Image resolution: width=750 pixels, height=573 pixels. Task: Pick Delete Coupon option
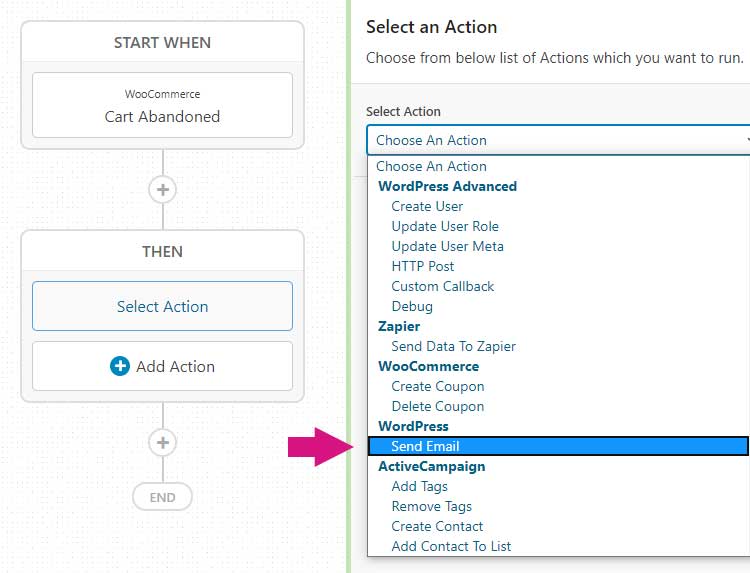point(438,407)
